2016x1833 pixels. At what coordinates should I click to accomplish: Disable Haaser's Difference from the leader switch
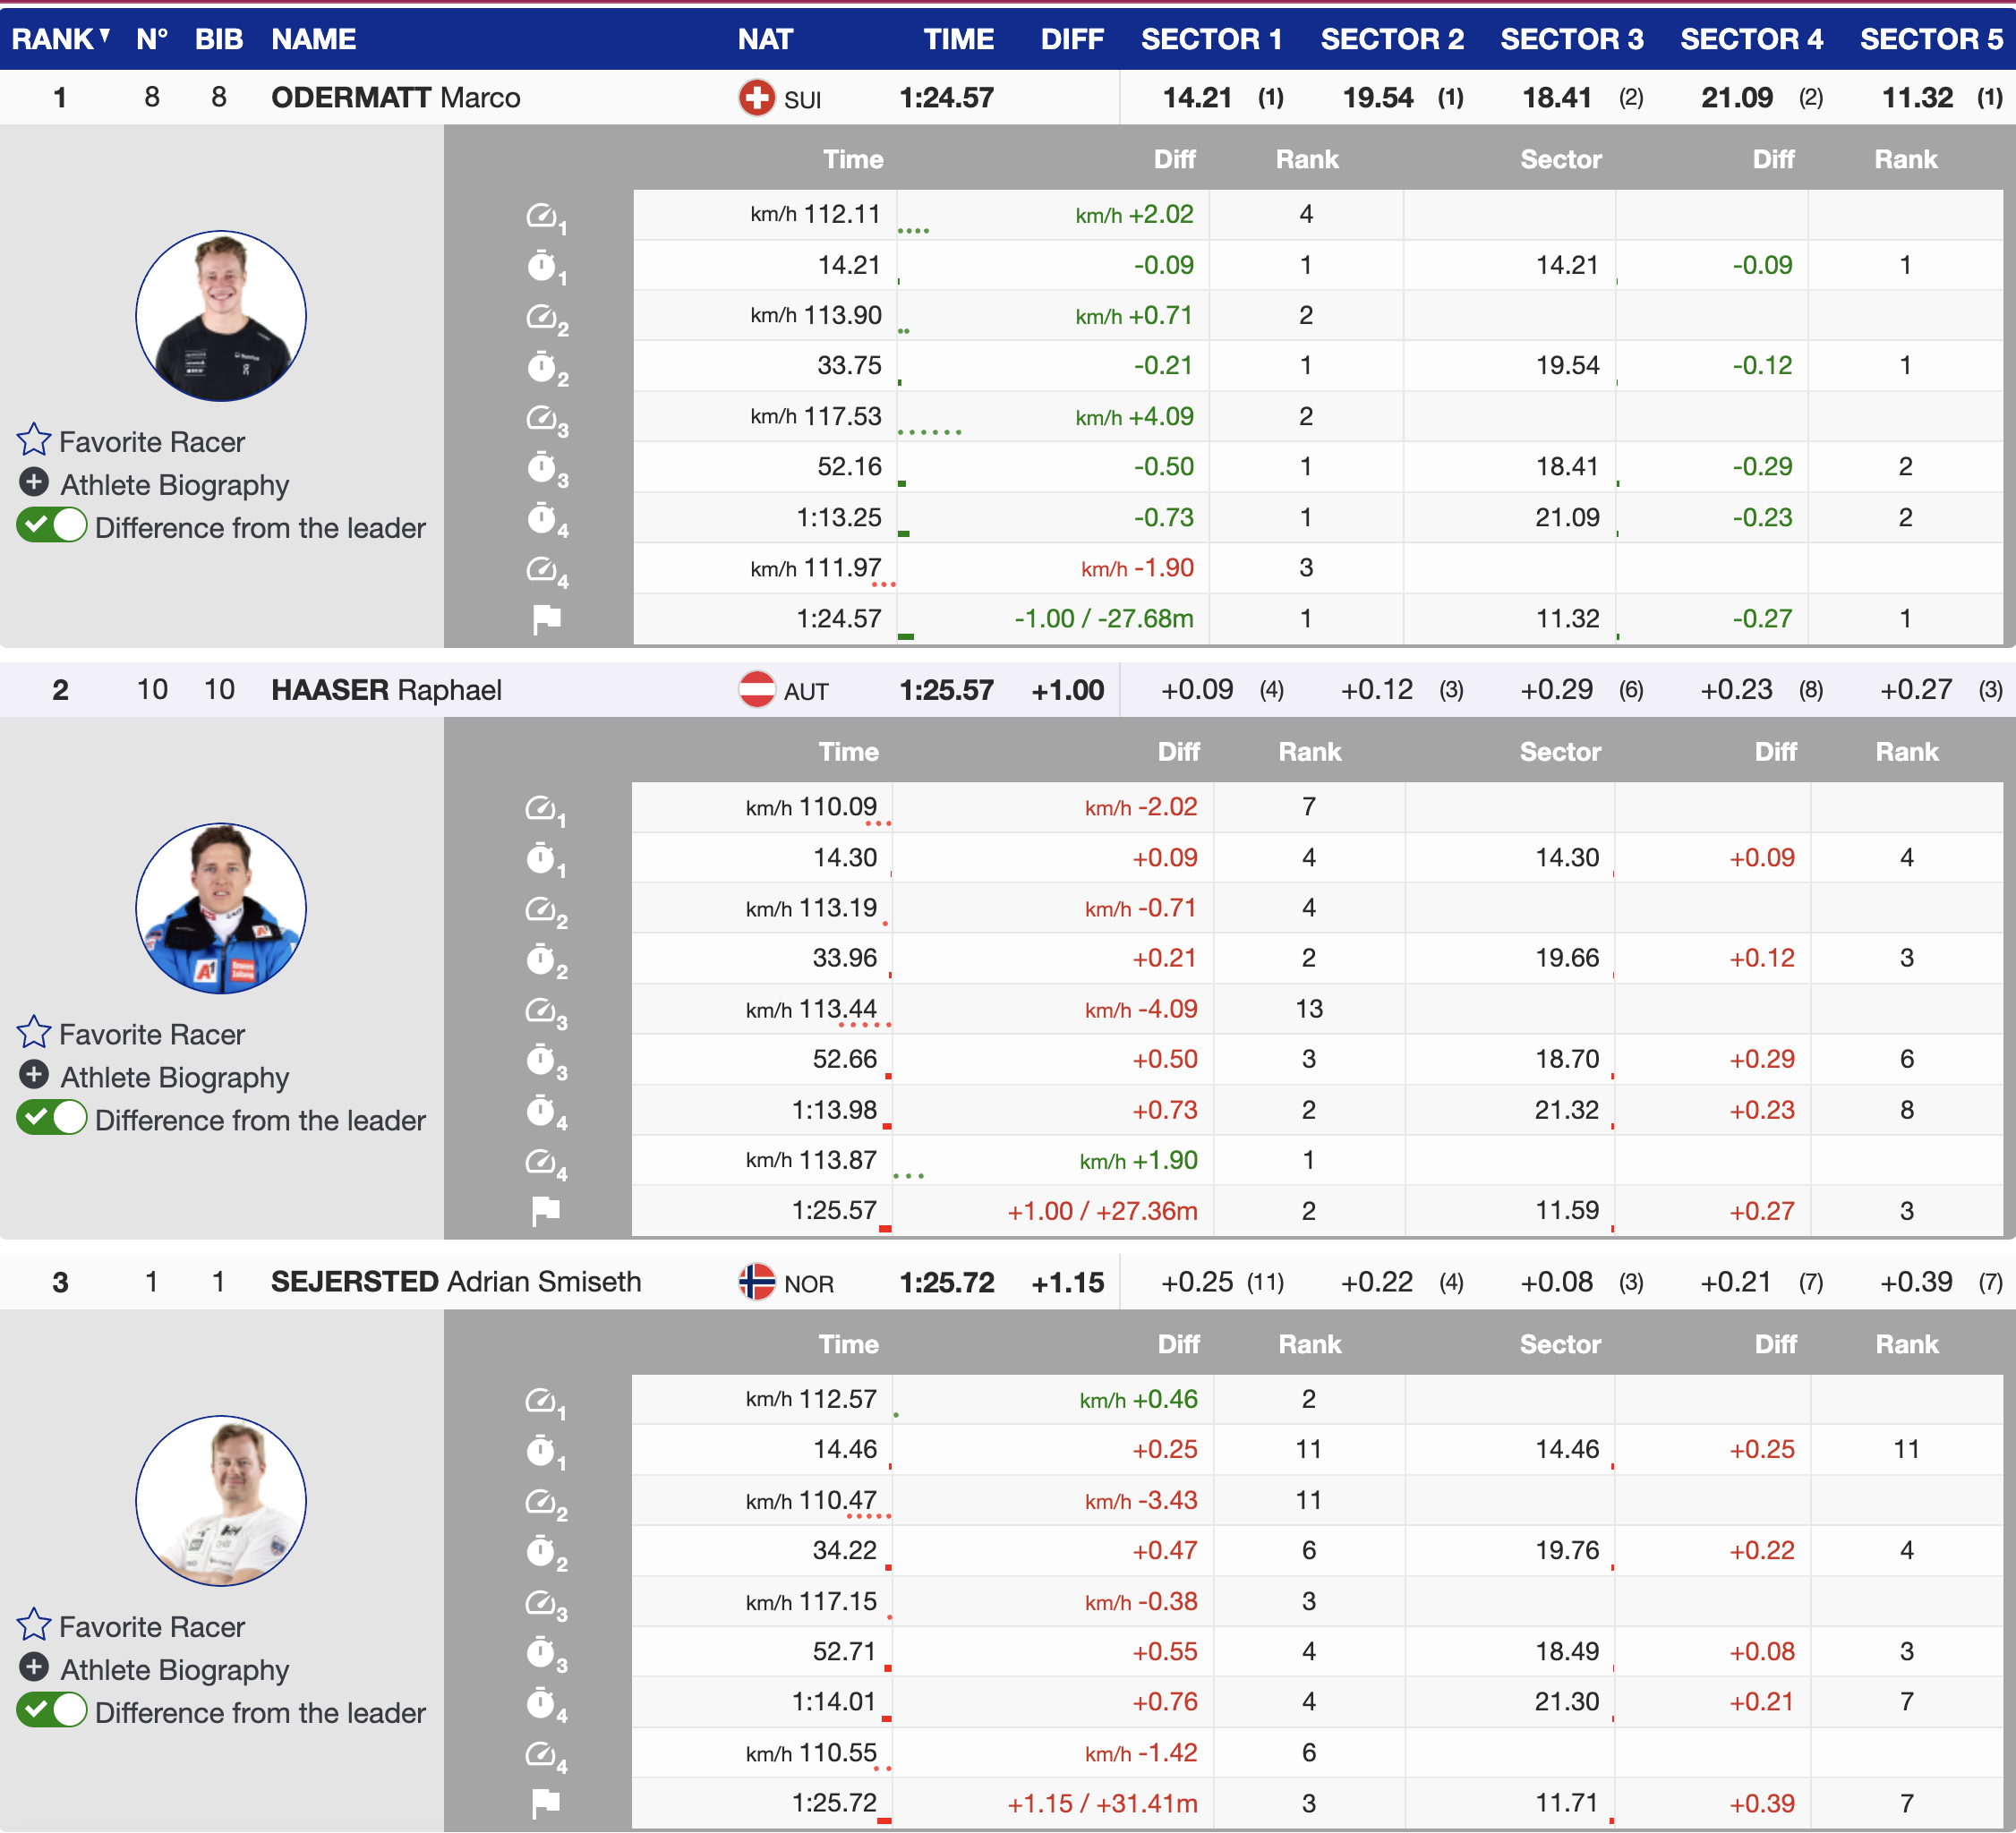52,1118
